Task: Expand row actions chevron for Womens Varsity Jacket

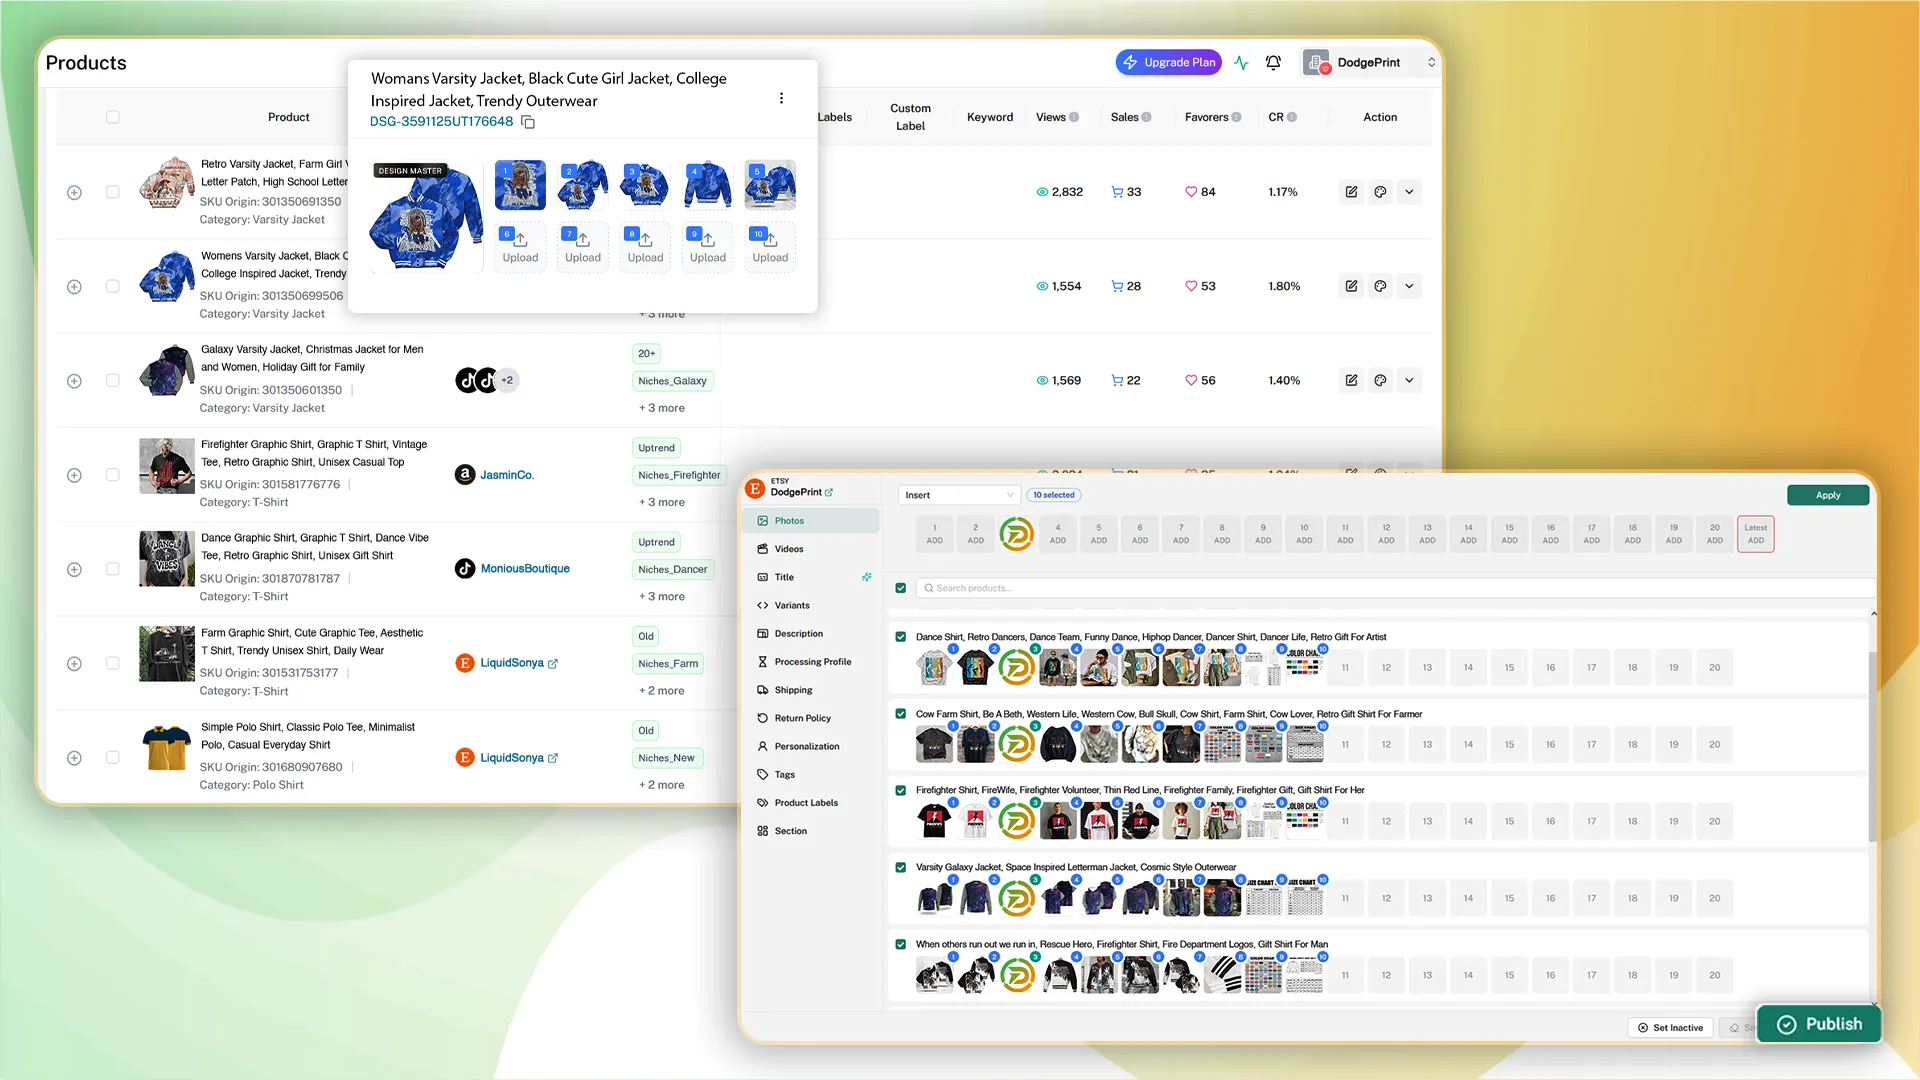Action: tap(1409, 286)
